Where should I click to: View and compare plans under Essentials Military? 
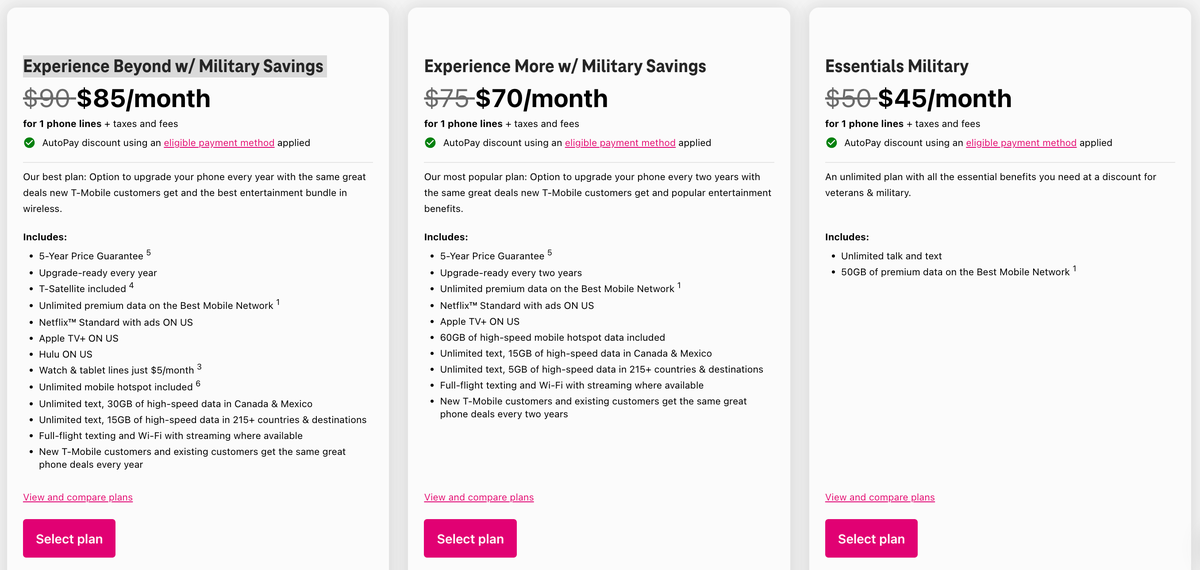coord(880,497)
